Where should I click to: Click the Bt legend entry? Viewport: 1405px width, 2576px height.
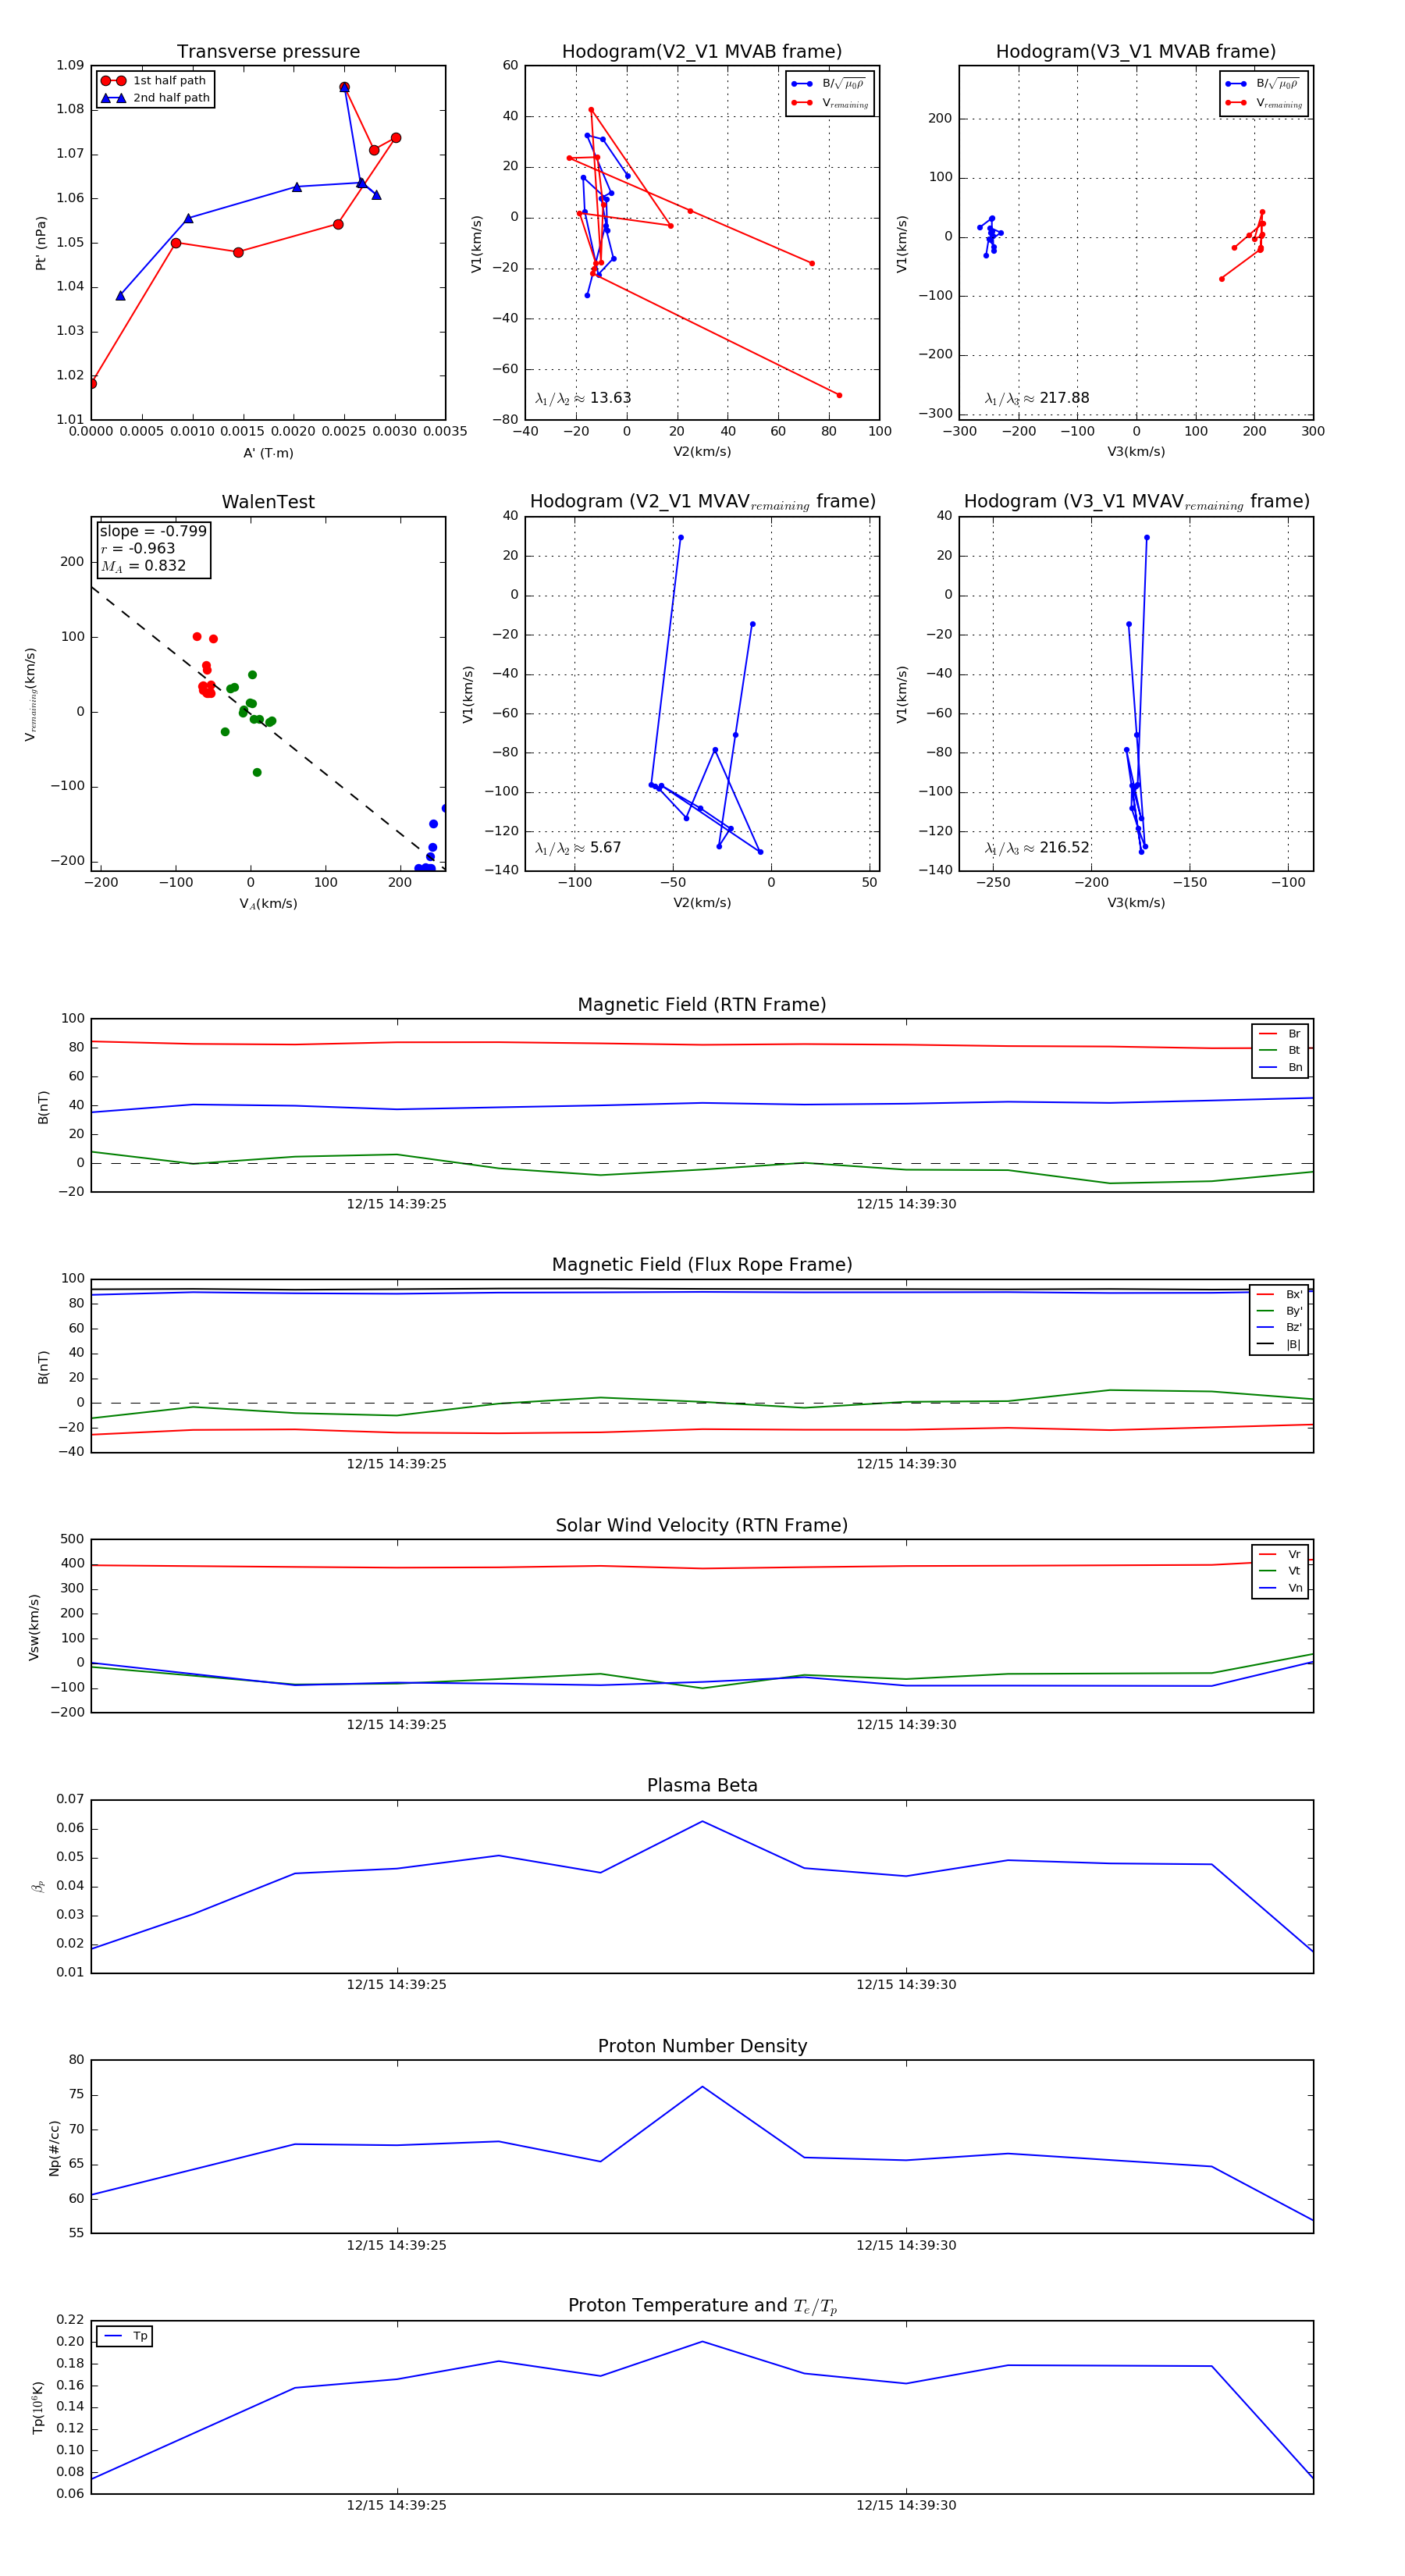tap(1280, 1050)
